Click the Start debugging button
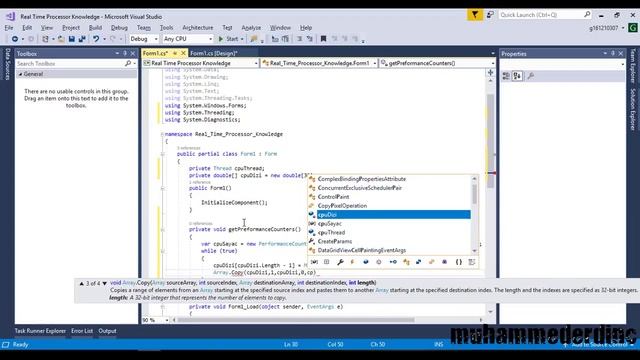Image resolution: width=640 pixels, height=360 pixels. [x=229, y=39]
